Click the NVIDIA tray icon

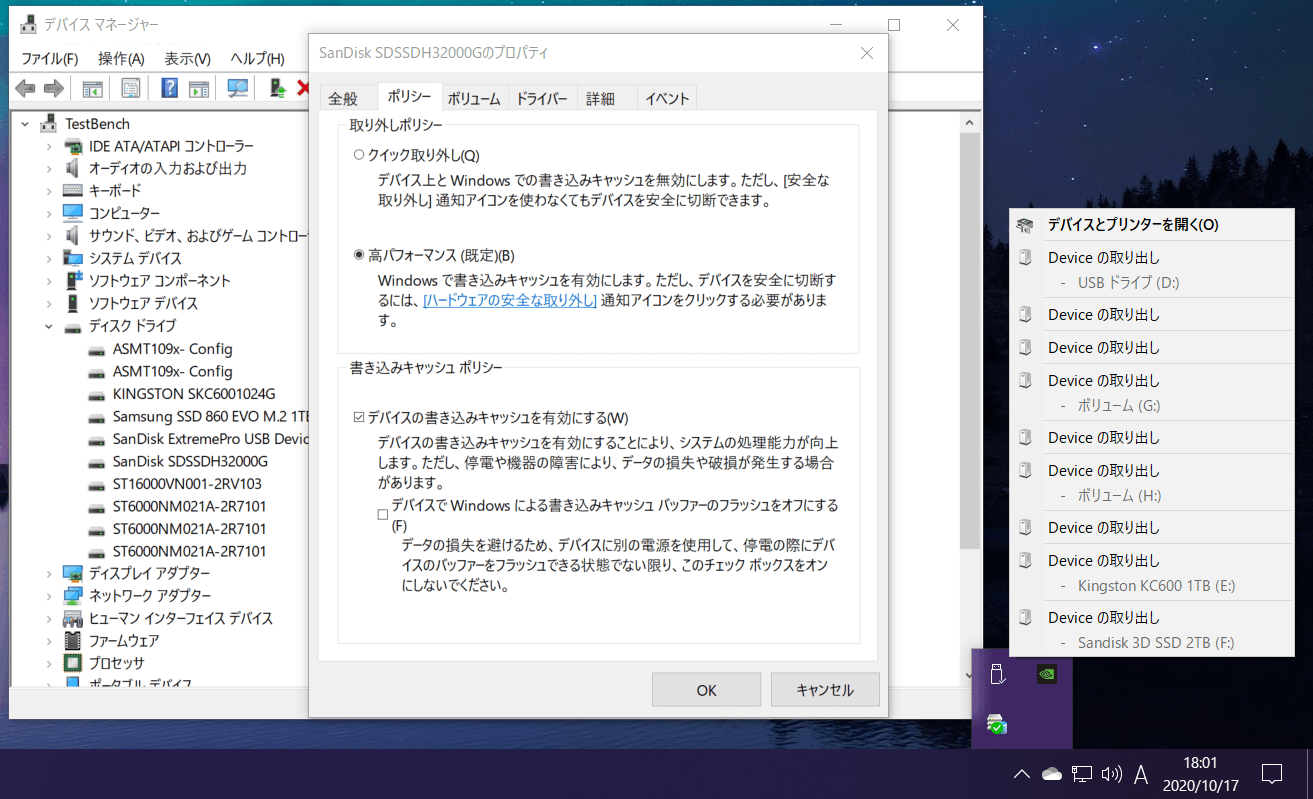pyautogui.click(x=1046, y=674)
